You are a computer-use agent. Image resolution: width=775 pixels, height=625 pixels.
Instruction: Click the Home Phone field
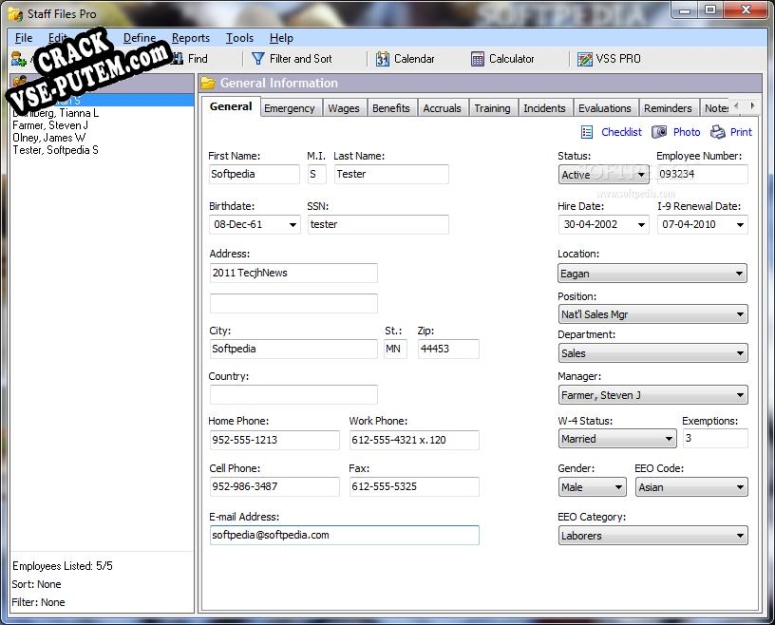[x=274, y=440]
